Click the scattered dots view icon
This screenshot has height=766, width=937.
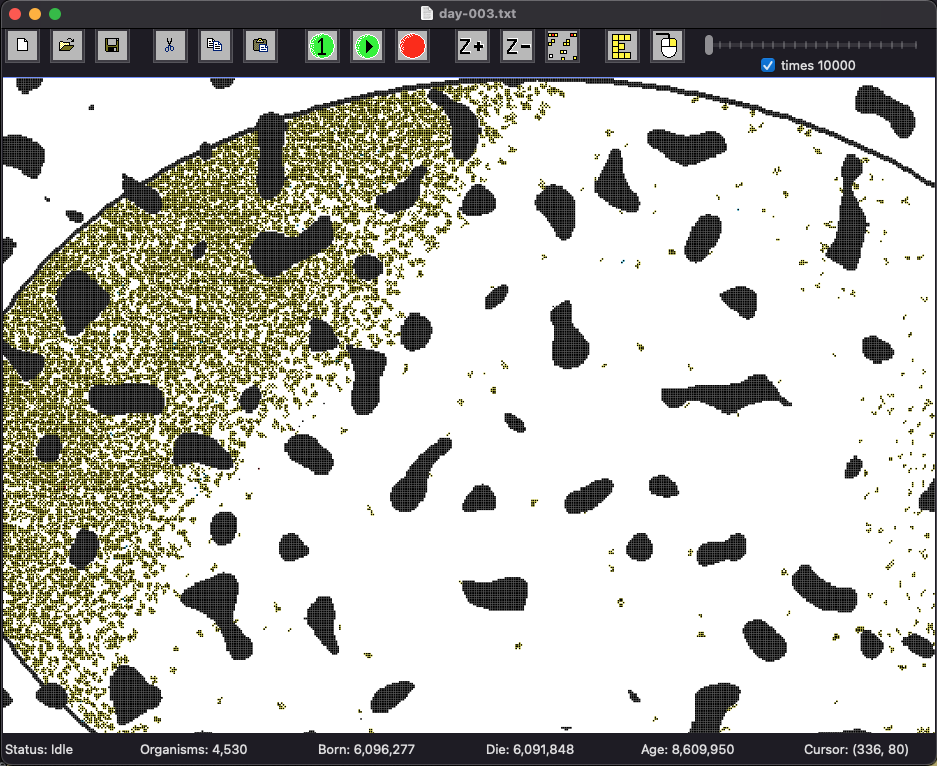click(x=562, y=46)
